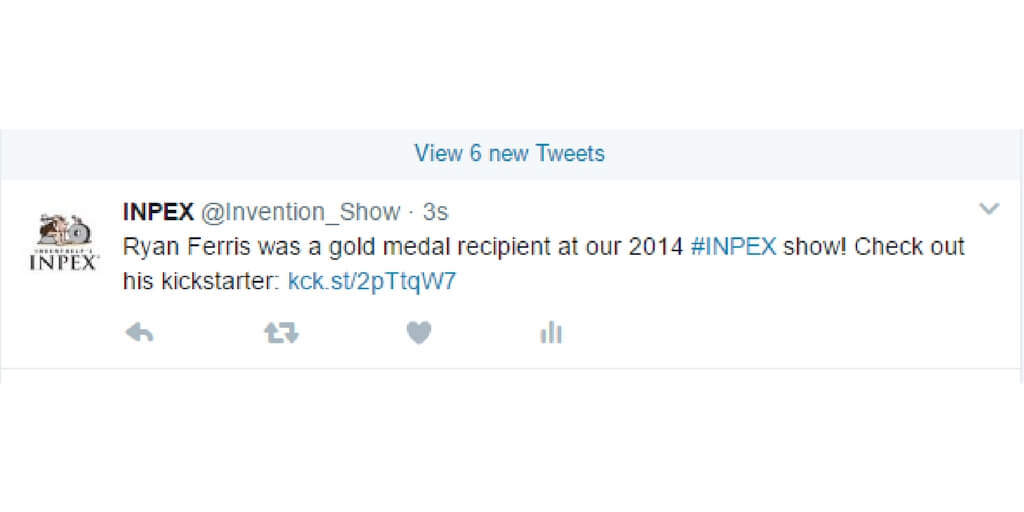Like the tweet with the heart icon

point(419,334)
